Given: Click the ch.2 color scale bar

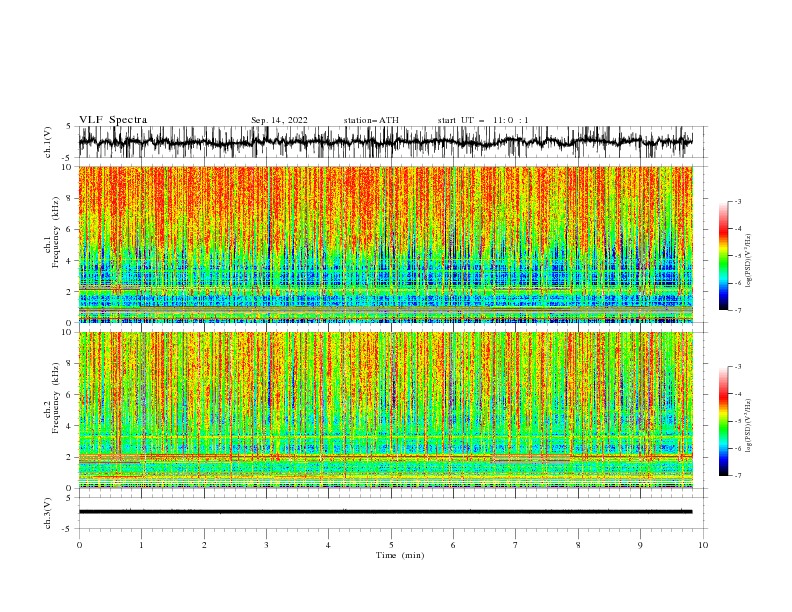Looking at the screenshot, I should (x=724, y=421).
